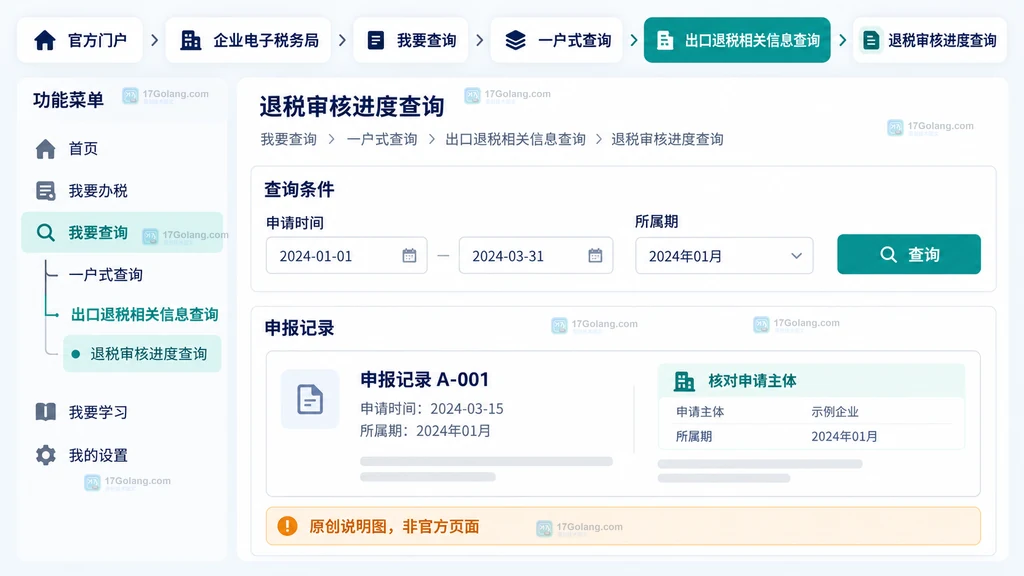Screen dimensions: 1024x576
Task: Click the 查询条件 section heading
Action: tap(299, 189)
